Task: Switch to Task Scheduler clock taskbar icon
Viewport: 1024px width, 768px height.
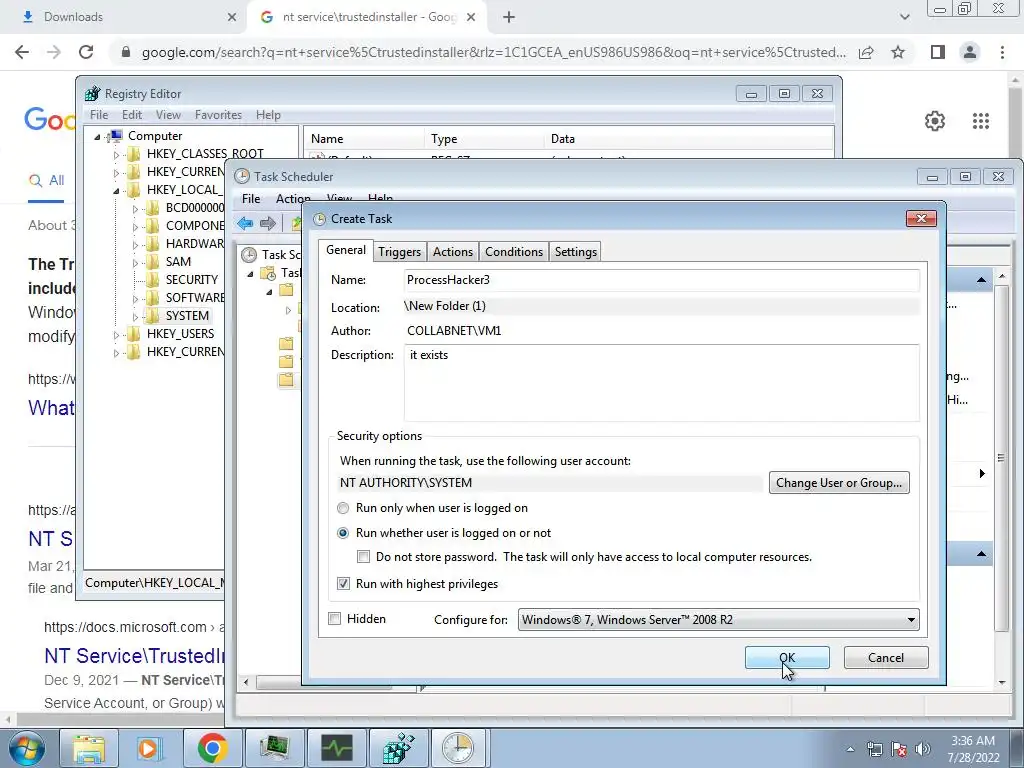Action: tap(460, 748)
